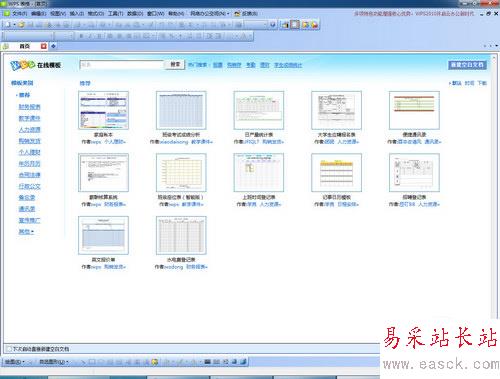Screen dimensions: 500x379
Task: Click the 新建空白文档 button
Action: 467,65
